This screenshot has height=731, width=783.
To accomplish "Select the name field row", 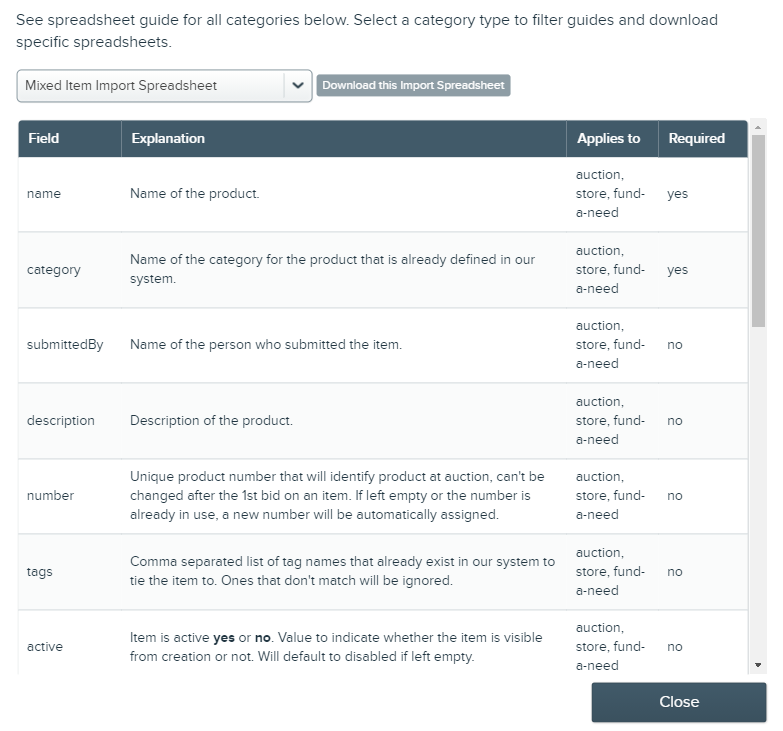I will pyautogui.click(x=383, y=194).
